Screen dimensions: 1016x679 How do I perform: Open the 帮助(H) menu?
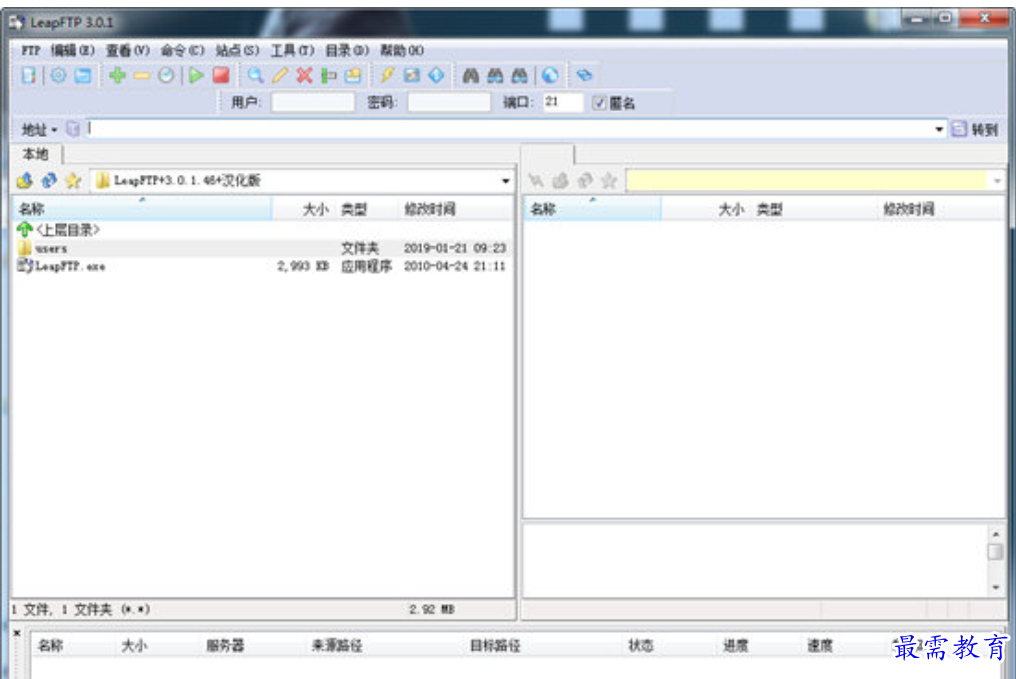coord(402,51)
